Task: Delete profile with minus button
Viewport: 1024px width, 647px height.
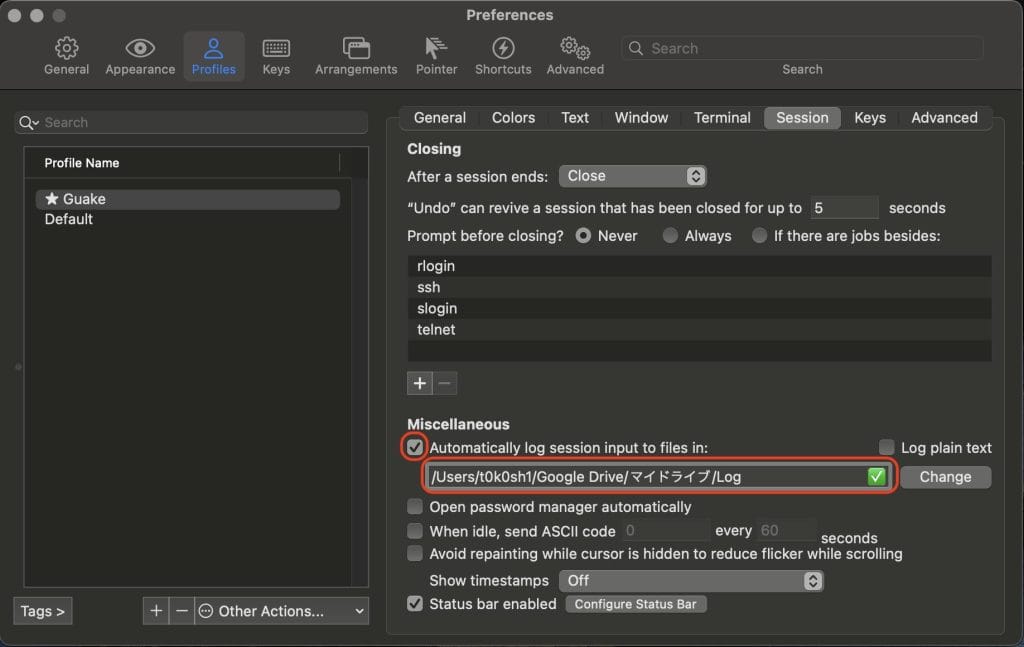Action: click(182, 611)
